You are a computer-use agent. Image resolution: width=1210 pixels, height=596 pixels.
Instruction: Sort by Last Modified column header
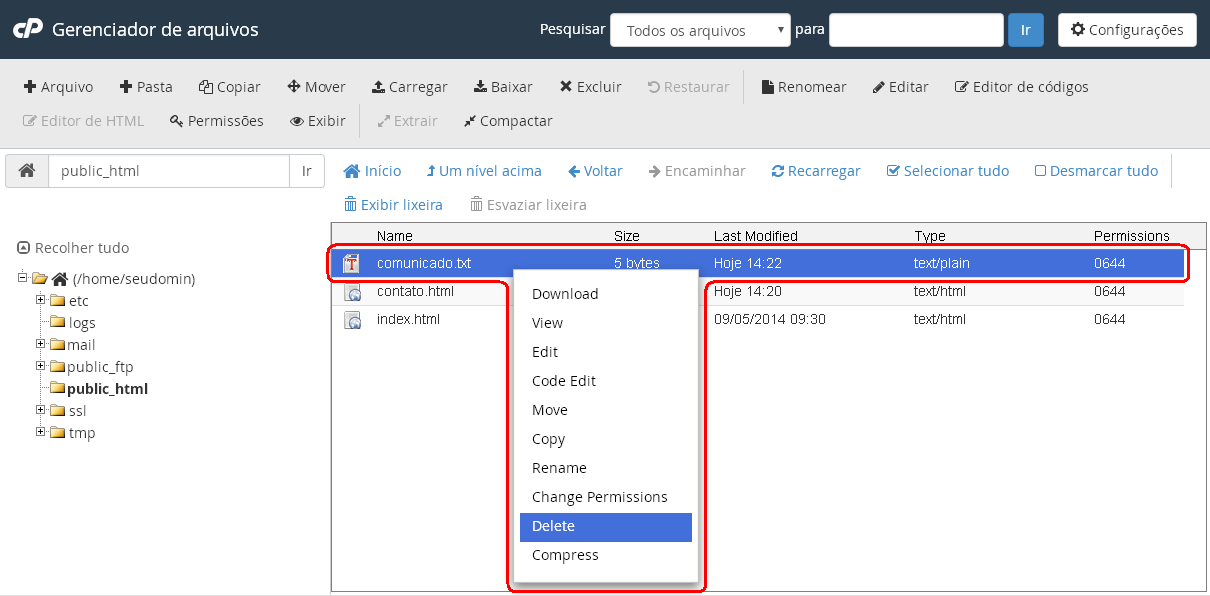756,236
